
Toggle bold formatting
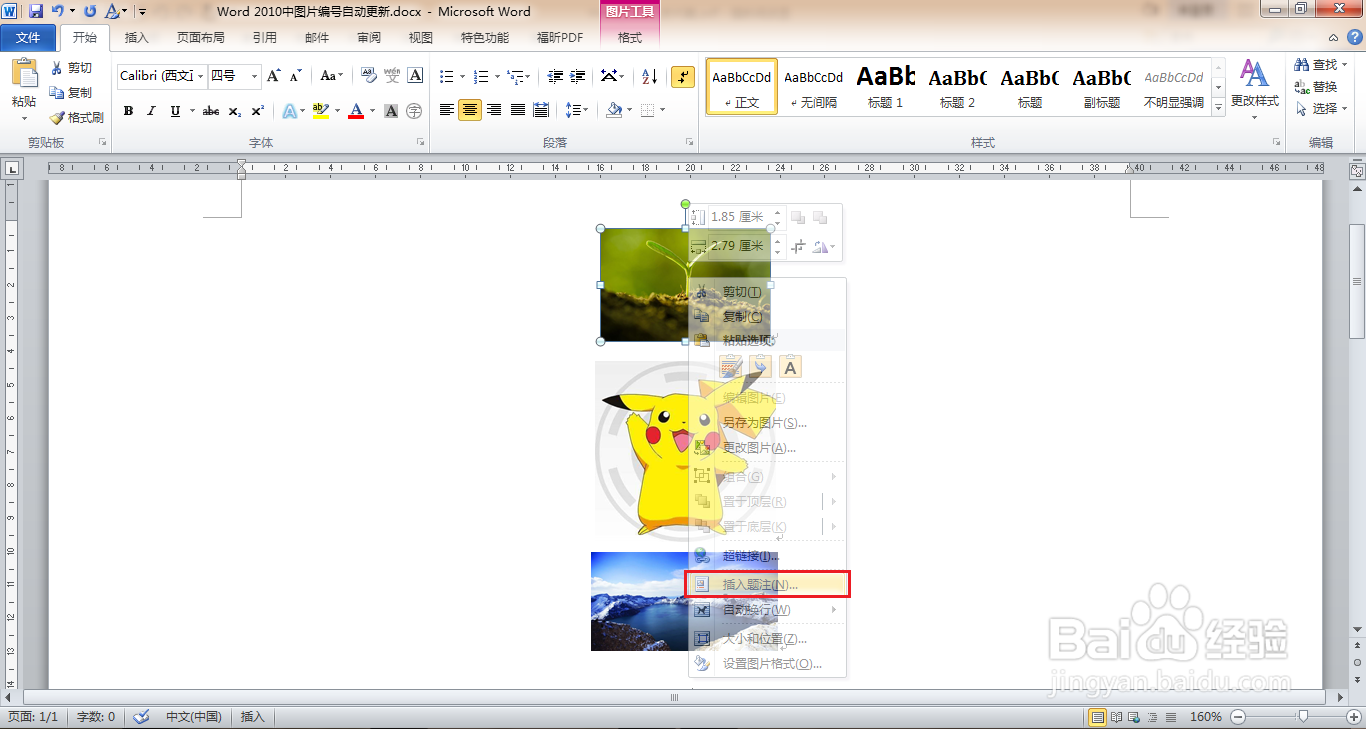tap(128, 111)
